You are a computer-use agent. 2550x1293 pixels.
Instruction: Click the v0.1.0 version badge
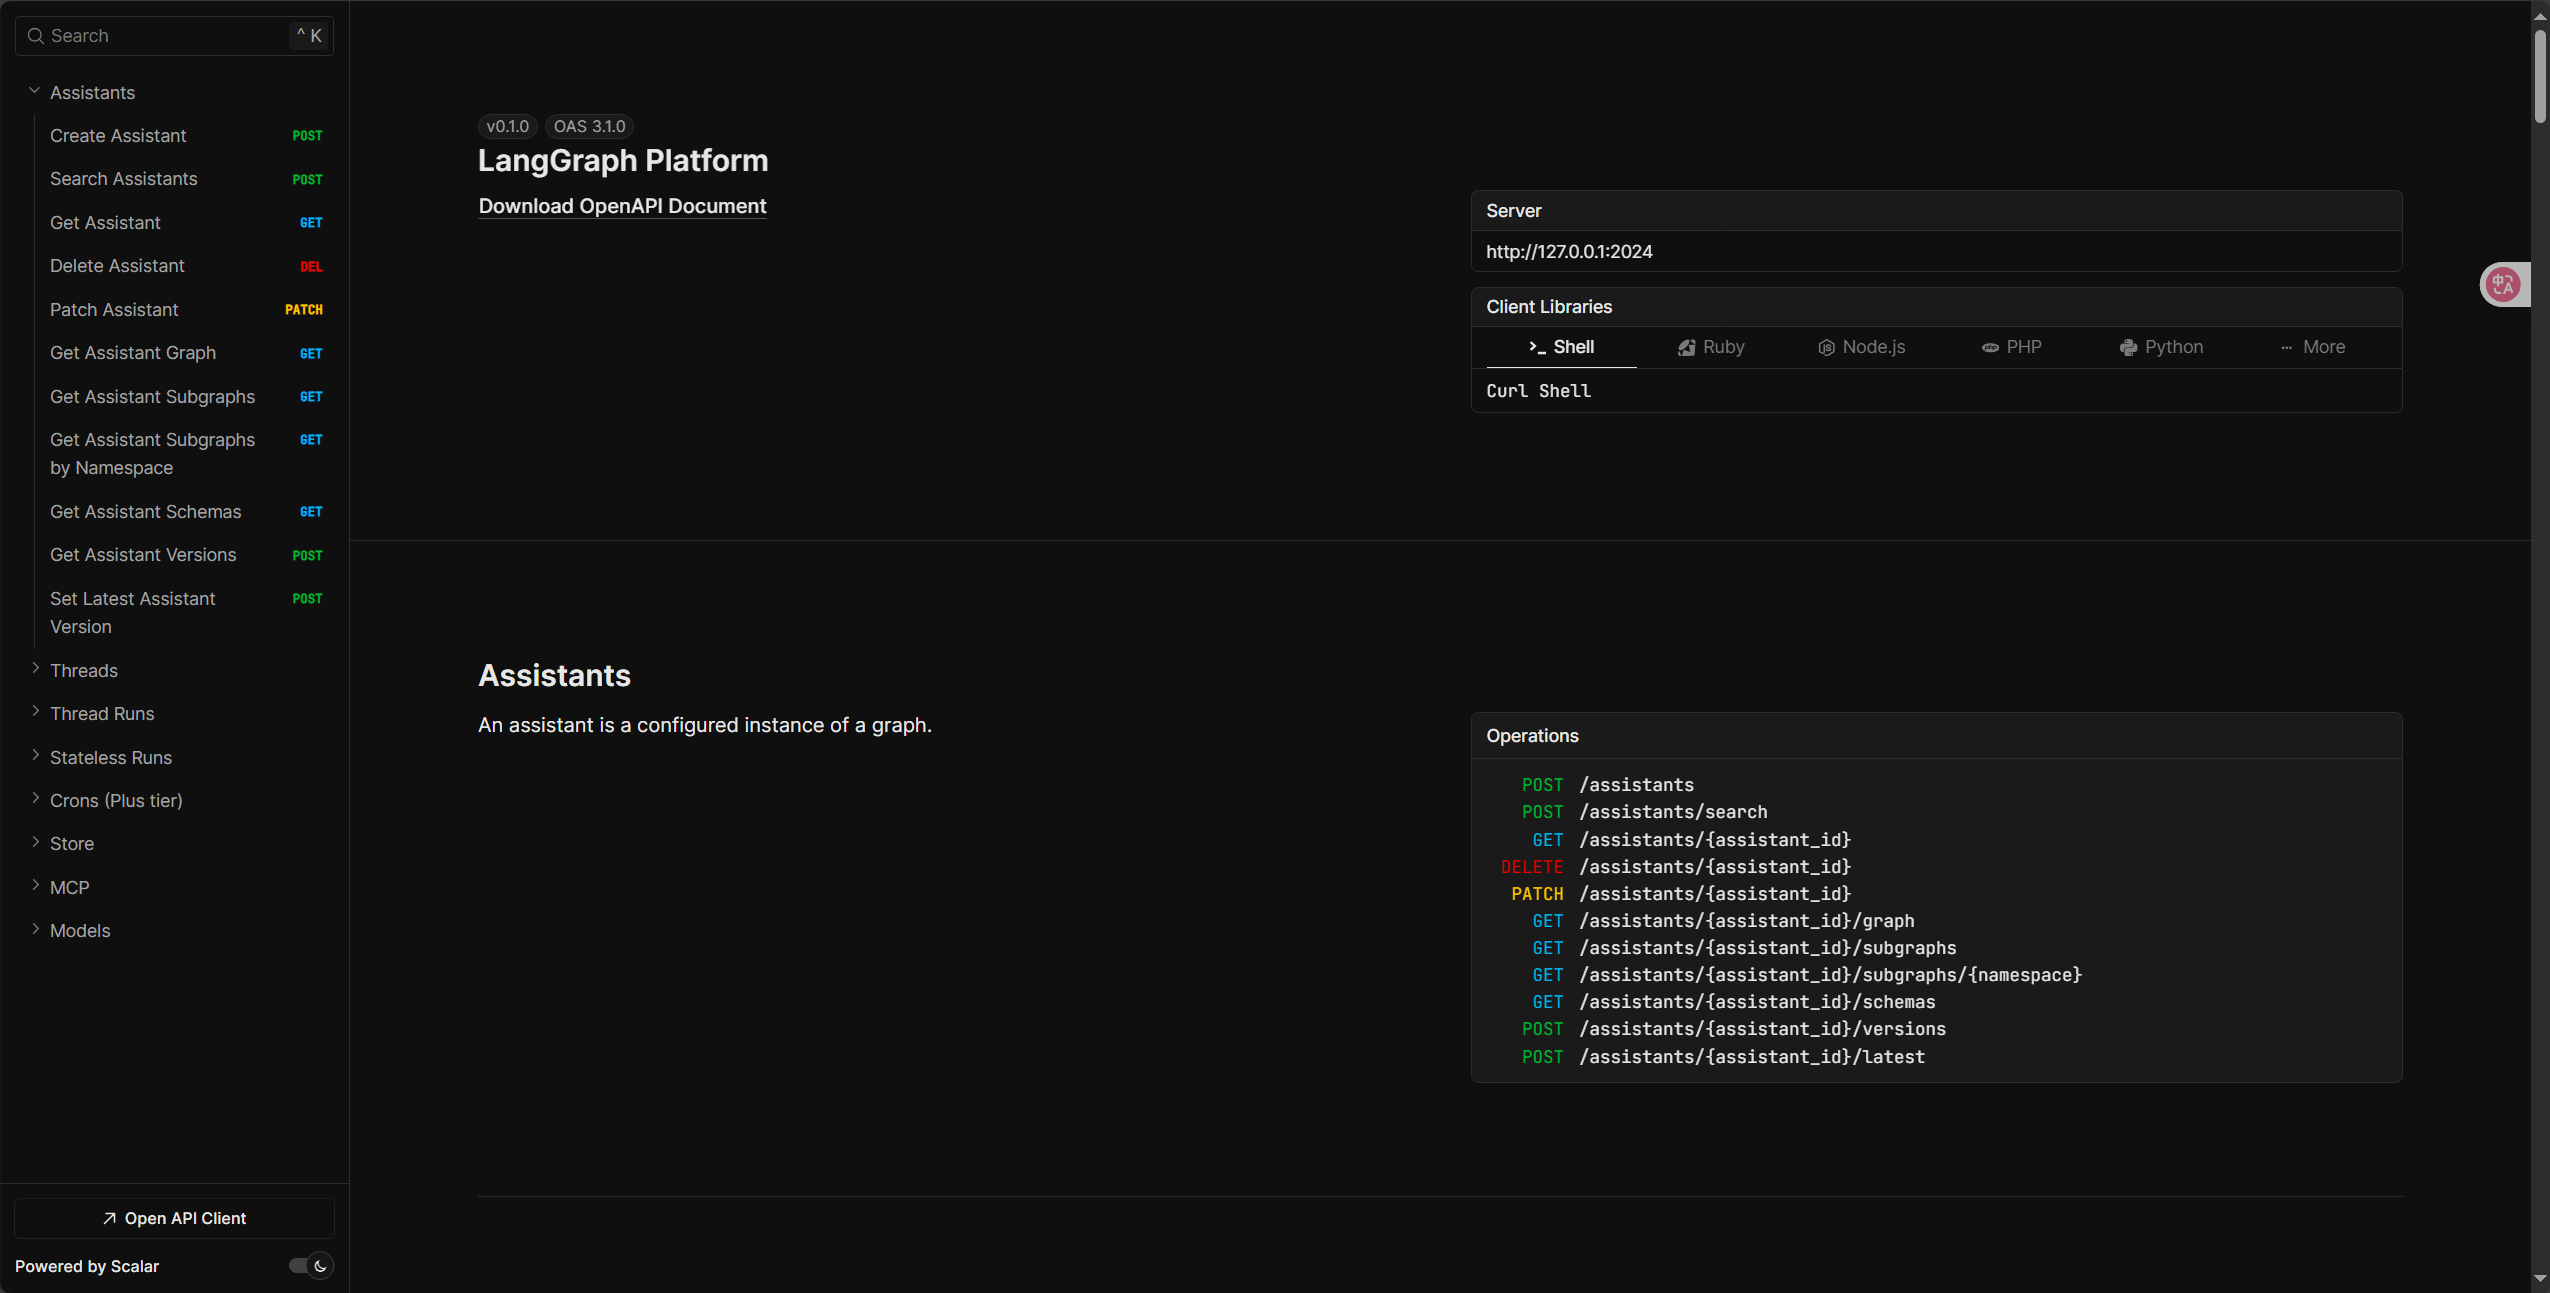507,127
